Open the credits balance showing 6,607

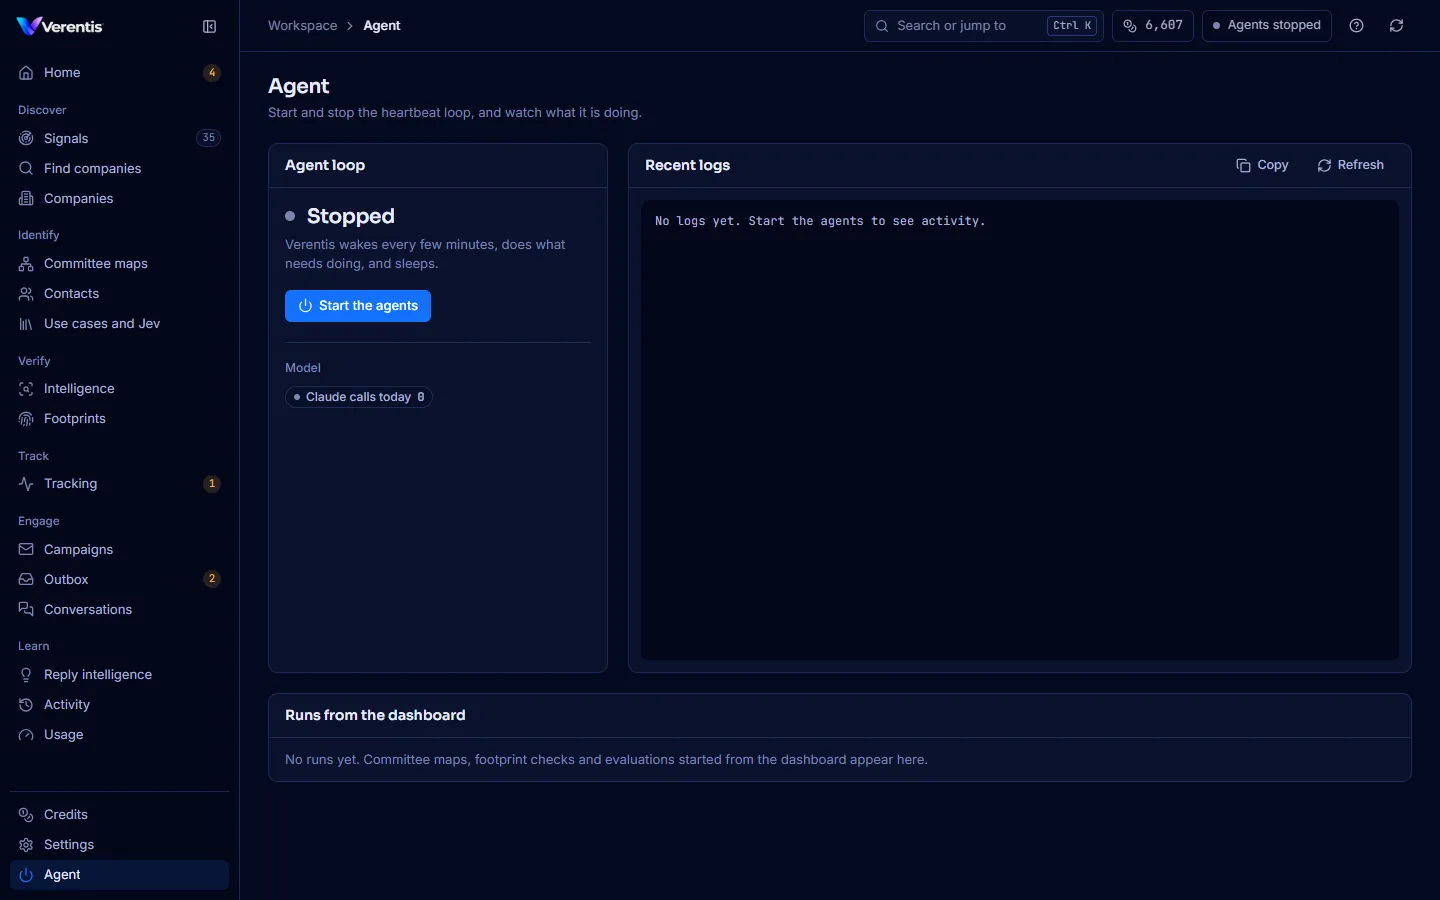pos(1153,26)
